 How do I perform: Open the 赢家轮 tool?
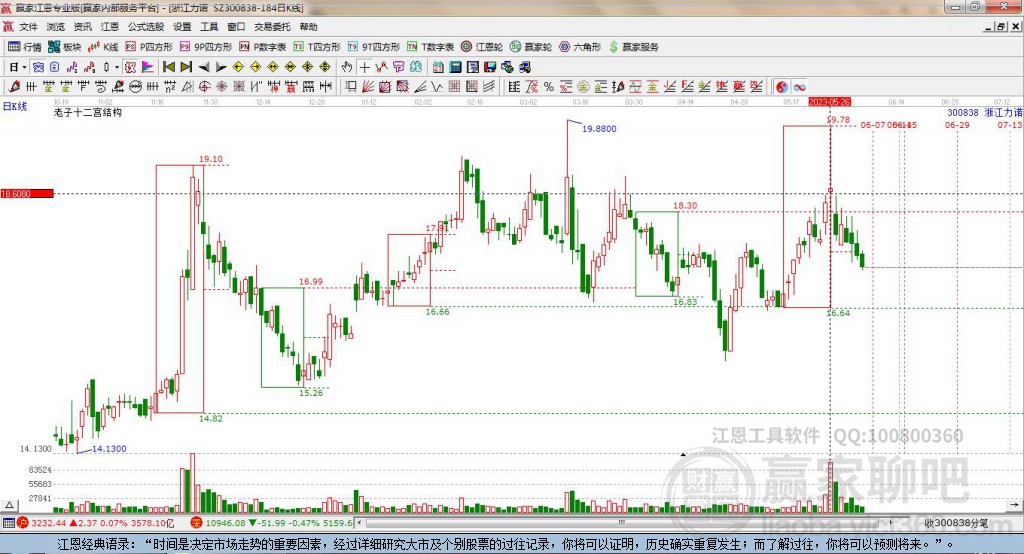coord(531,47)
